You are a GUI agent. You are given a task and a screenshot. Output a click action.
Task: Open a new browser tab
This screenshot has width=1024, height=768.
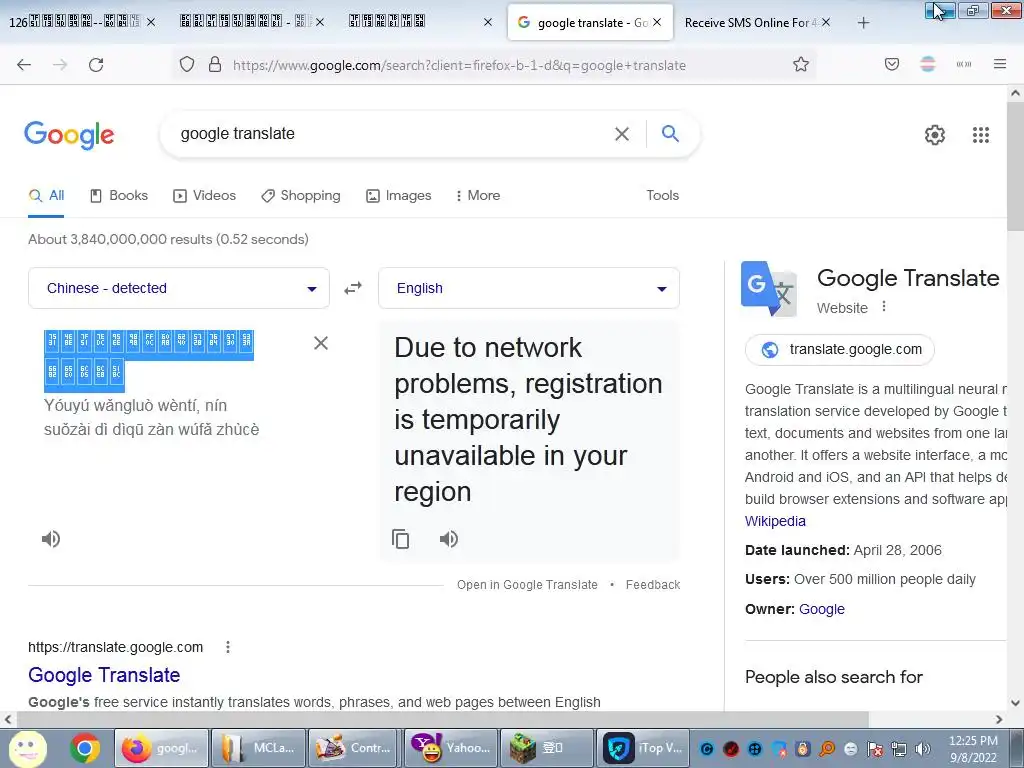point(863,23)
